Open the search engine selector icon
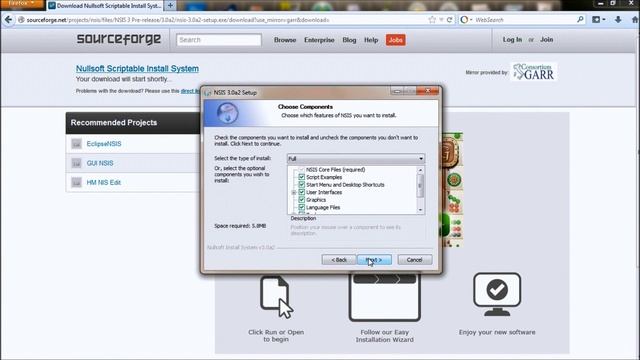 (466, 20)
